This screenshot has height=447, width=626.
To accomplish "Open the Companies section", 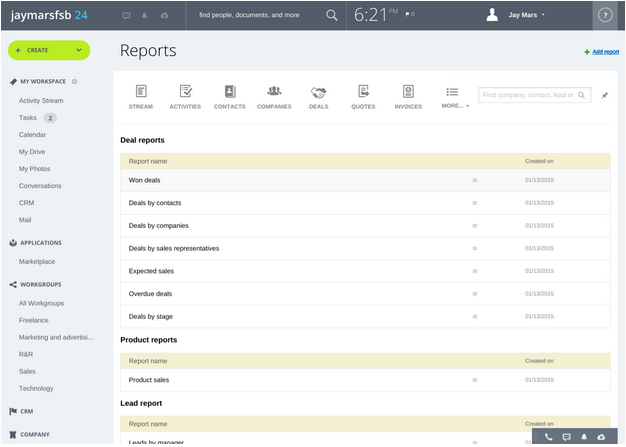I will tap(274, 97).
